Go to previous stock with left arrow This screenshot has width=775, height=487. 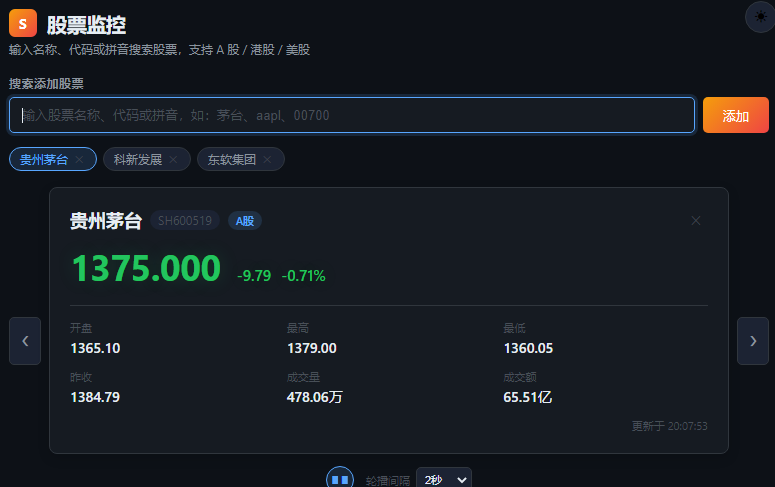pyautogui.click(x=25, y=341)
